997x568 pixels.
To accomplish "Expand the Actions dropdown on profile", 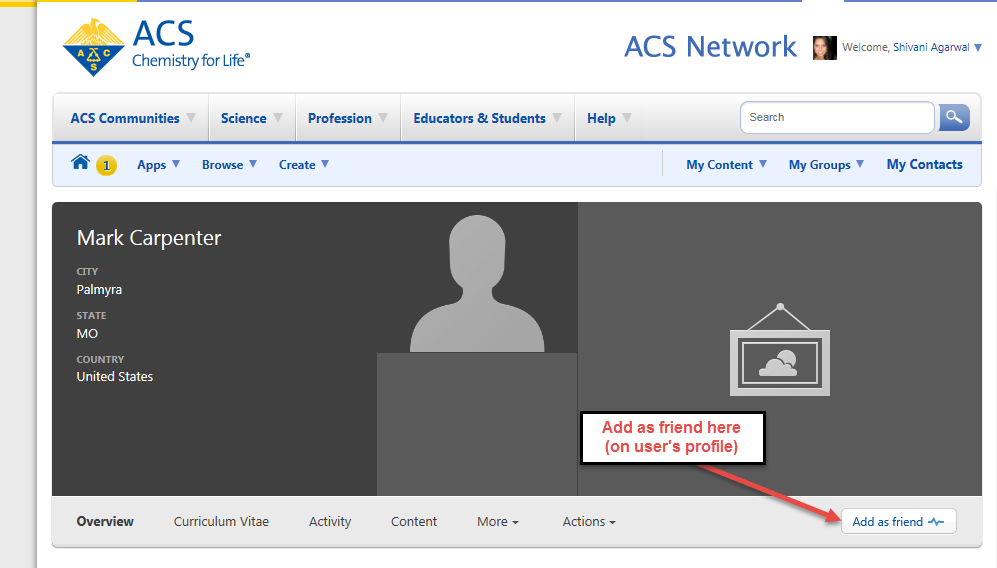I will (x=588, y=521).
